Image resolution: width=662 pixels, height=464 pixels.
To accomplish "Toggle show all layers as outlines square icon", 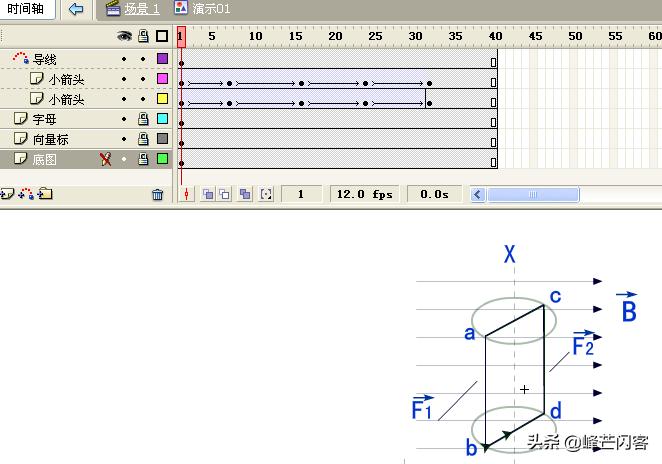I will (162, 36).
